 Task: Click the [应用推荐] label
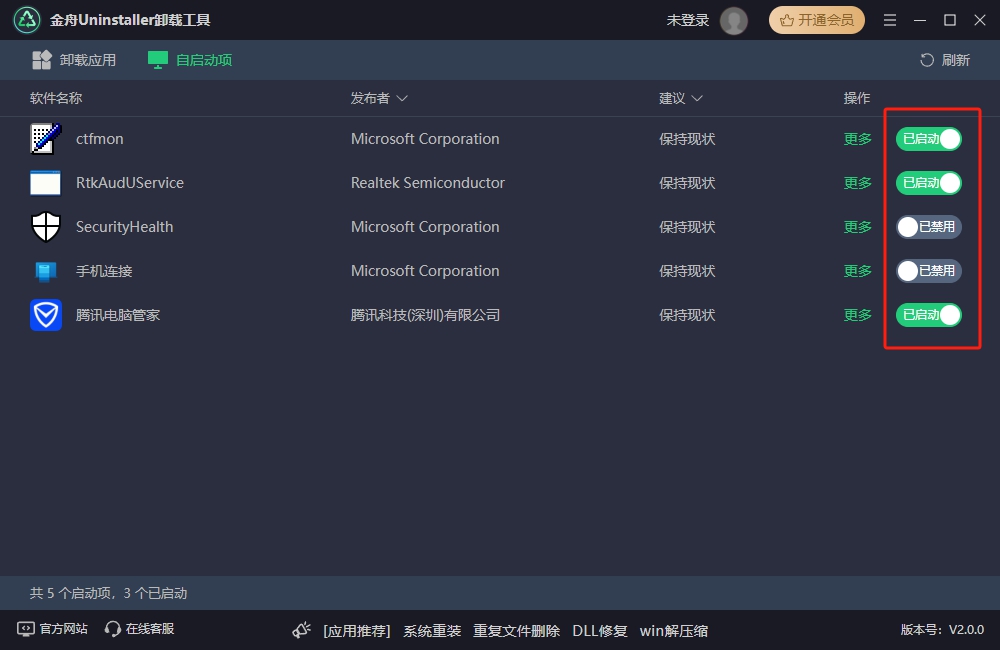(357, 631)
